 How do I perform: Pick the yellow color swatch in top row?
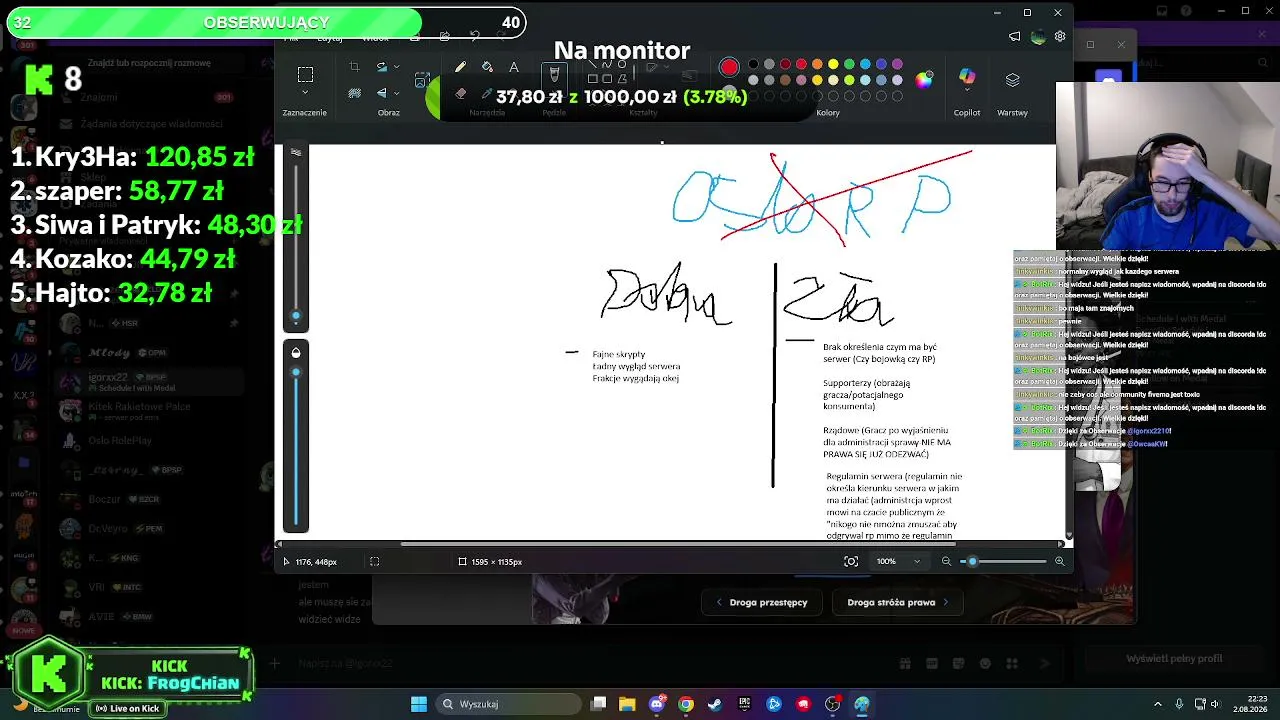(833, 65)
